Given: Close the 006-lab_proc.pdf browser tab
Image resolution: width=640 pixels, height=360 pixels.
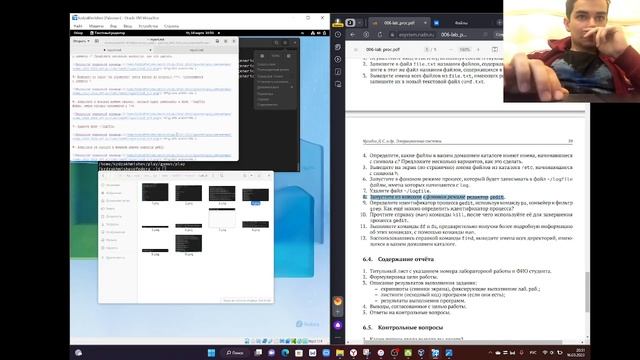Looking at the screenshot, I should [x=425, y=23].
